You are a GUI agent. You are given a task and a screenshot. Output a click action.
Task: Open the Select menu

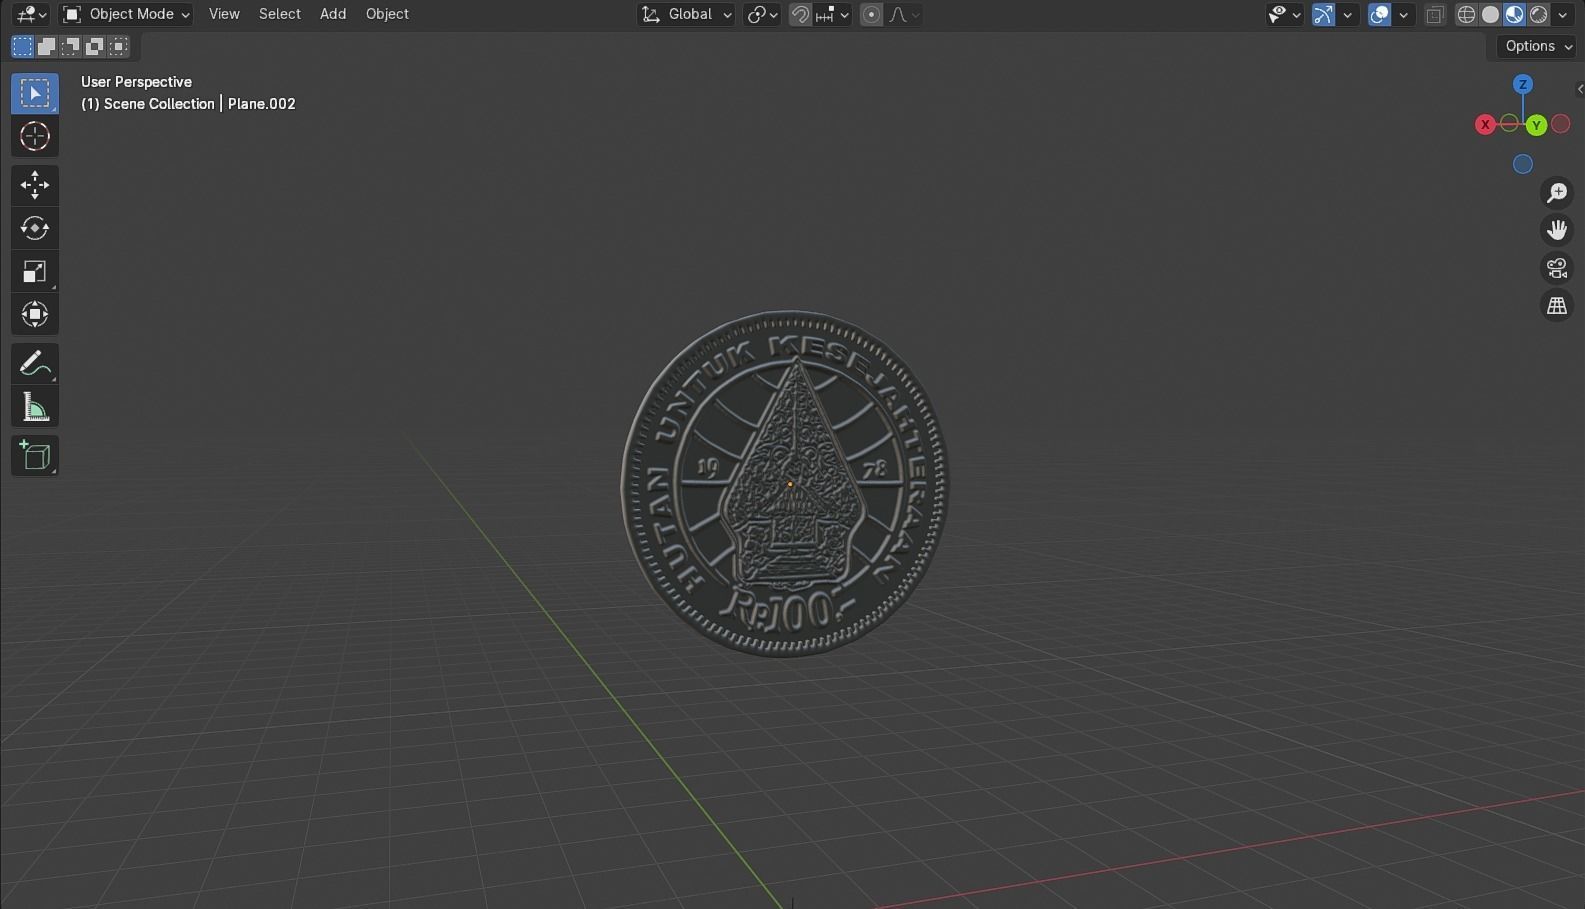click(279, 14)
